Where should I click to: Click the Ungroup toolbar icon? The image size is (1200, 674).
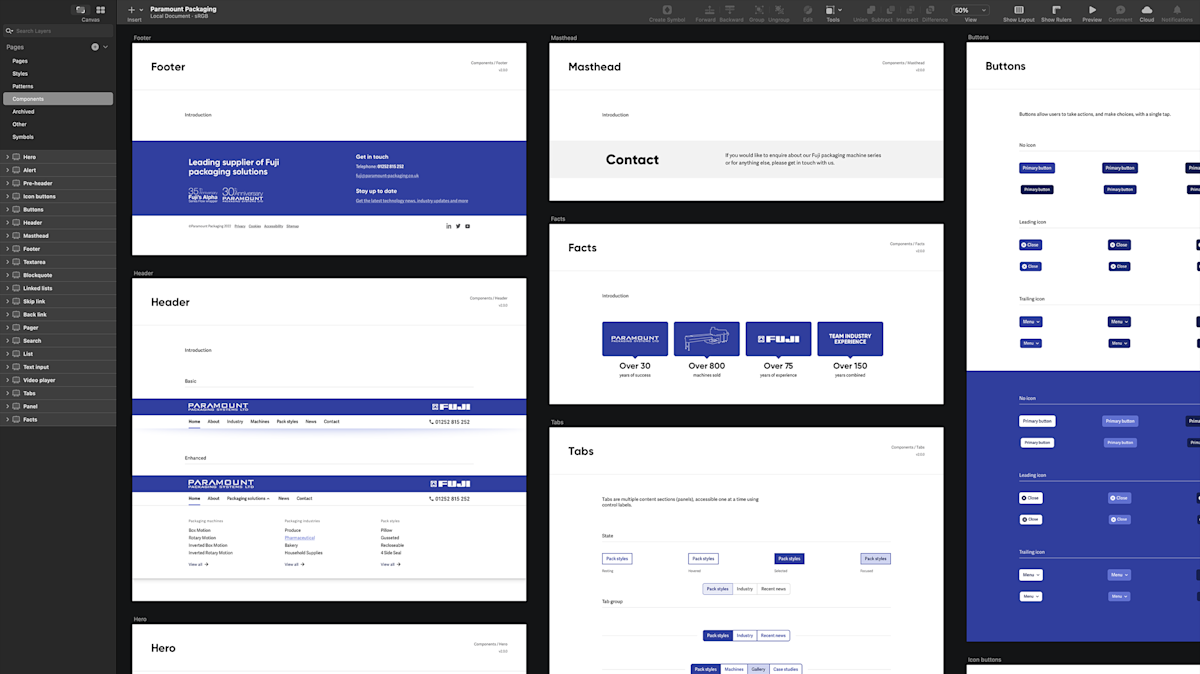(x=778, y=10)
